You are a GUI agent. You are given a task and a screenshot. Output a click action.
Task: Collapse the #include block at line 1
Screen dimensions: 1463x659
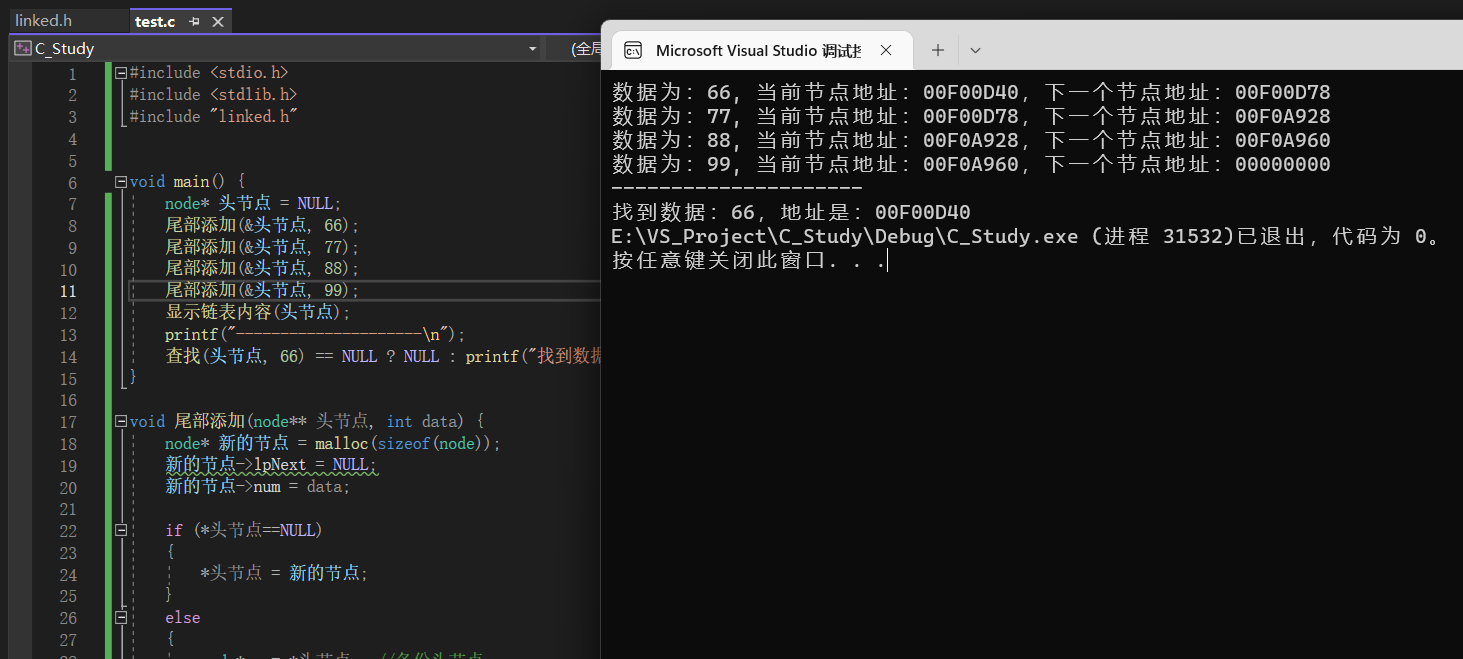(x=121, y=73)
